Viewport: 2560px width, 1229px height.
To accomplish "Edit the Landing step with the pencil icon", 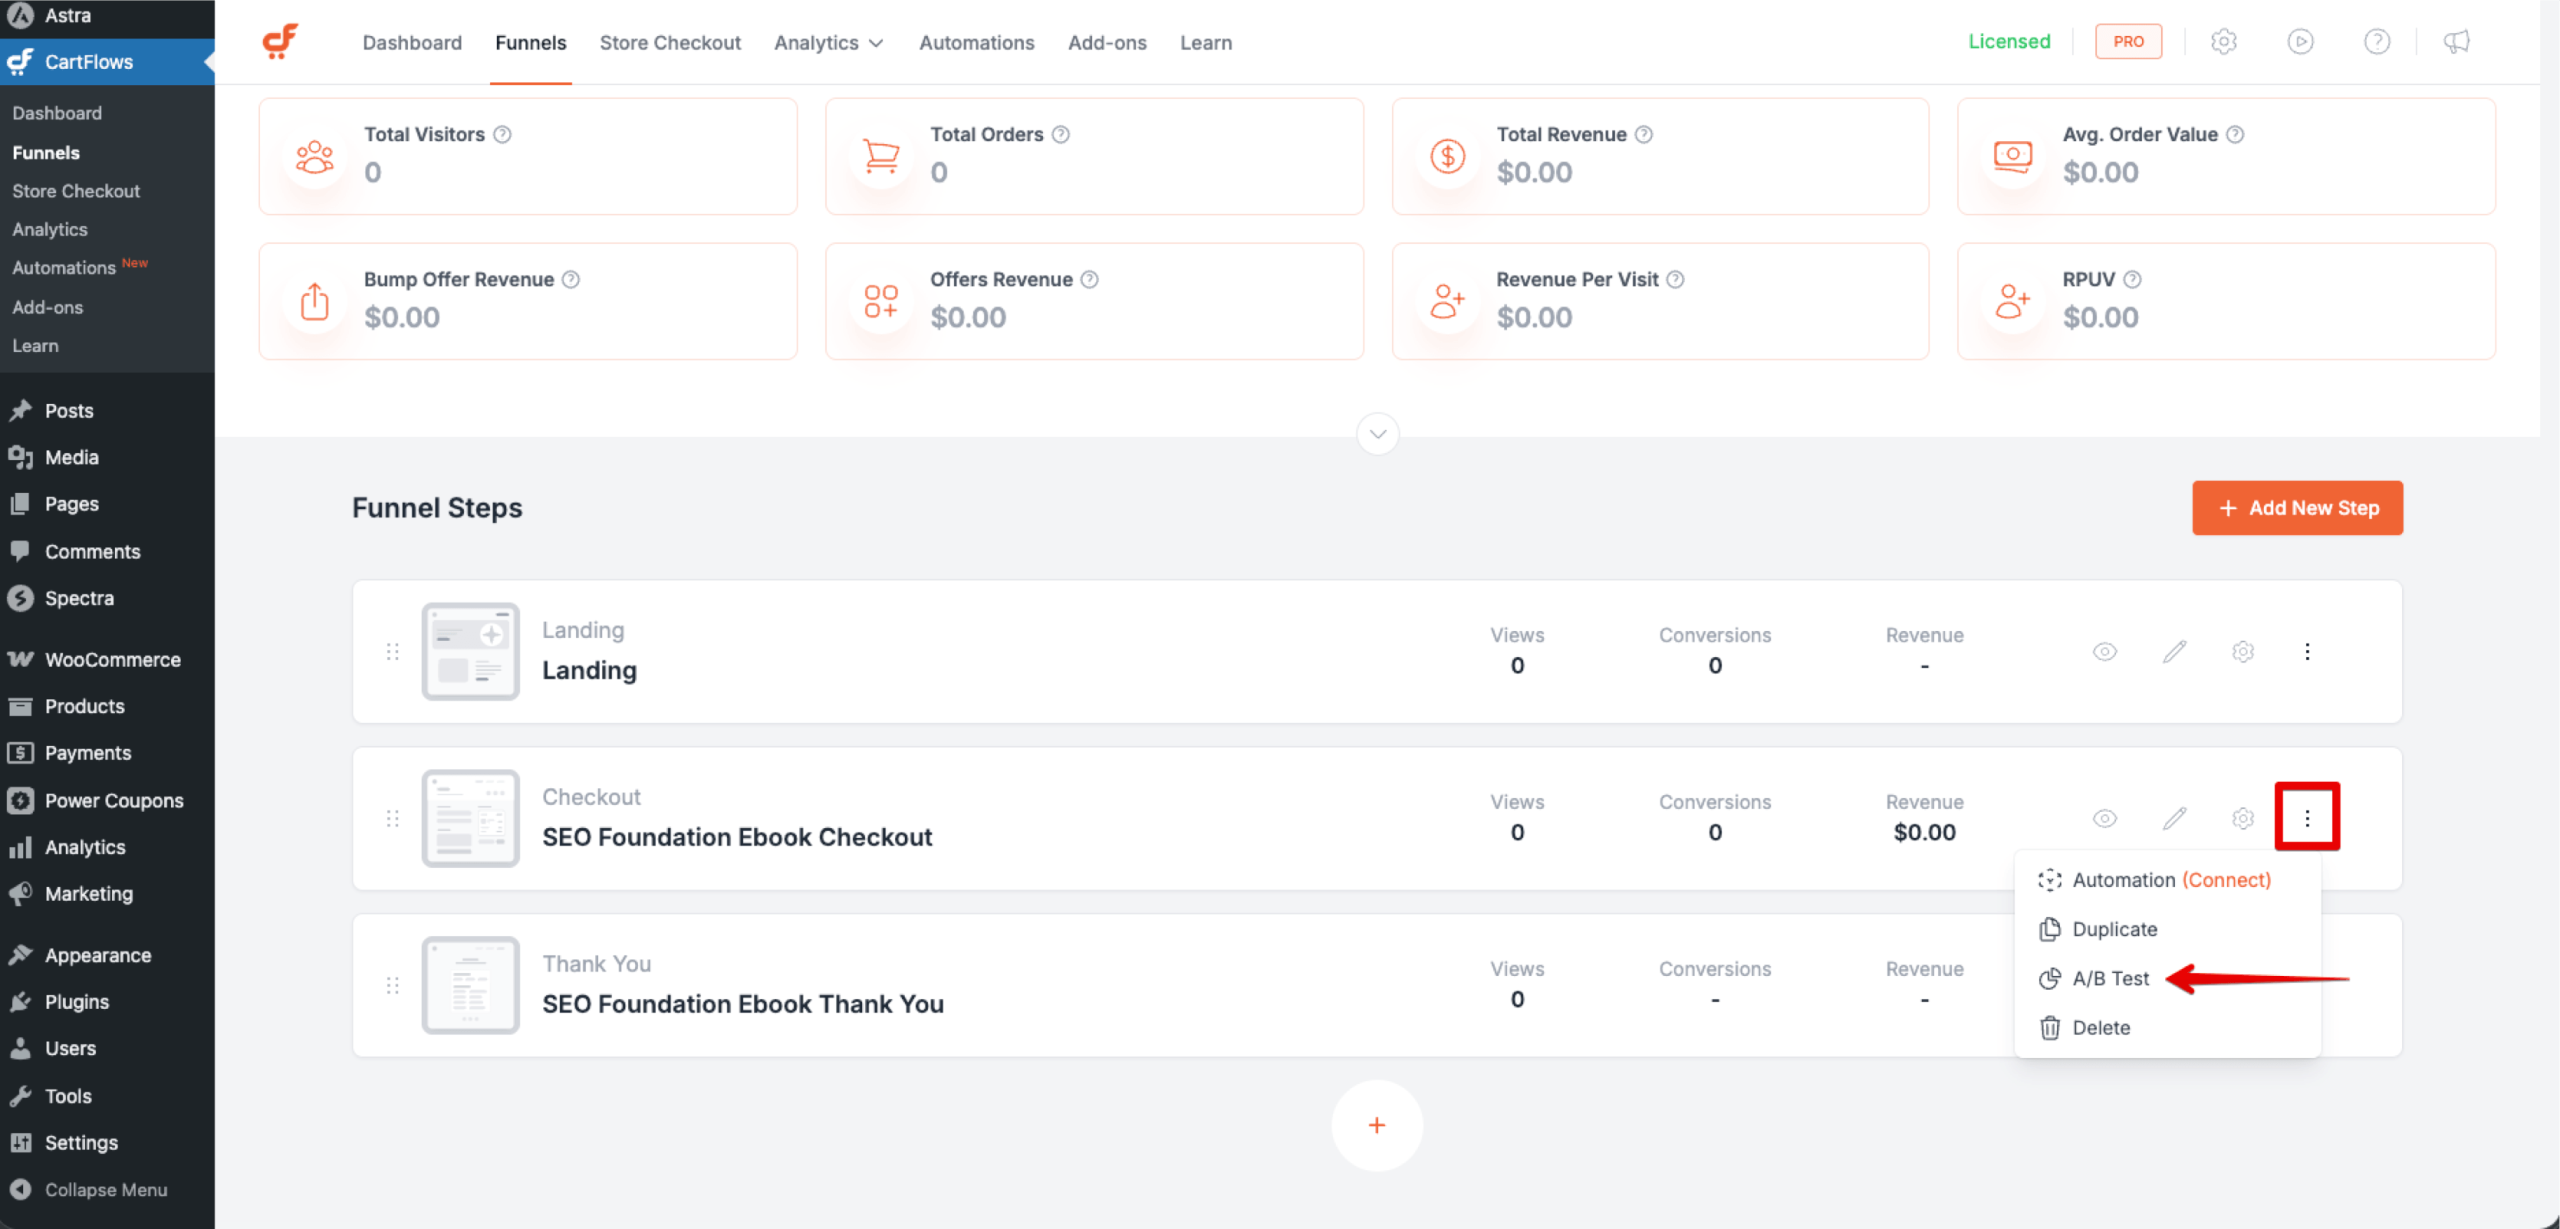I will click(2175, 651).
